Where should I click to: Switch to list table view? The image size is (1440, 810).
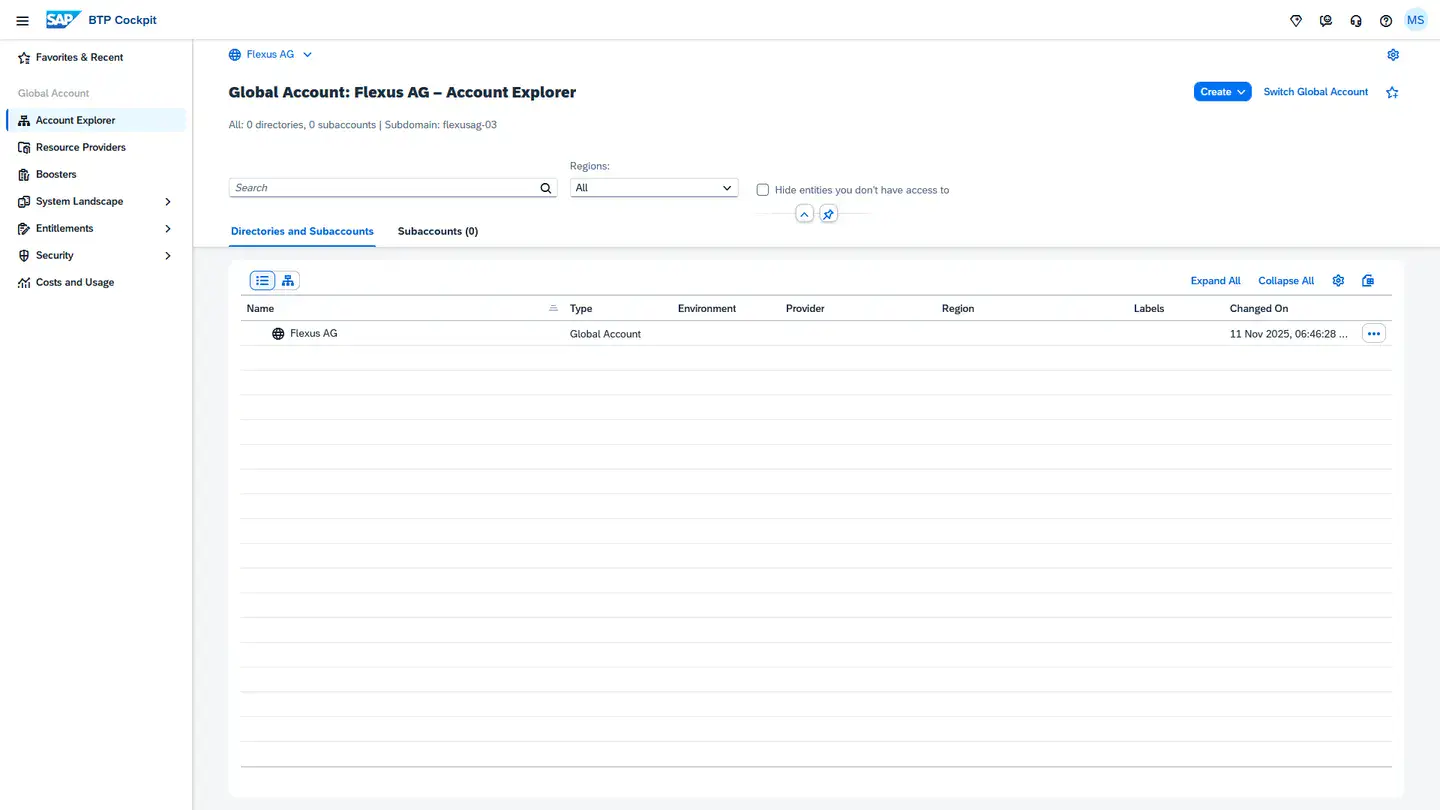coord(262,281)
